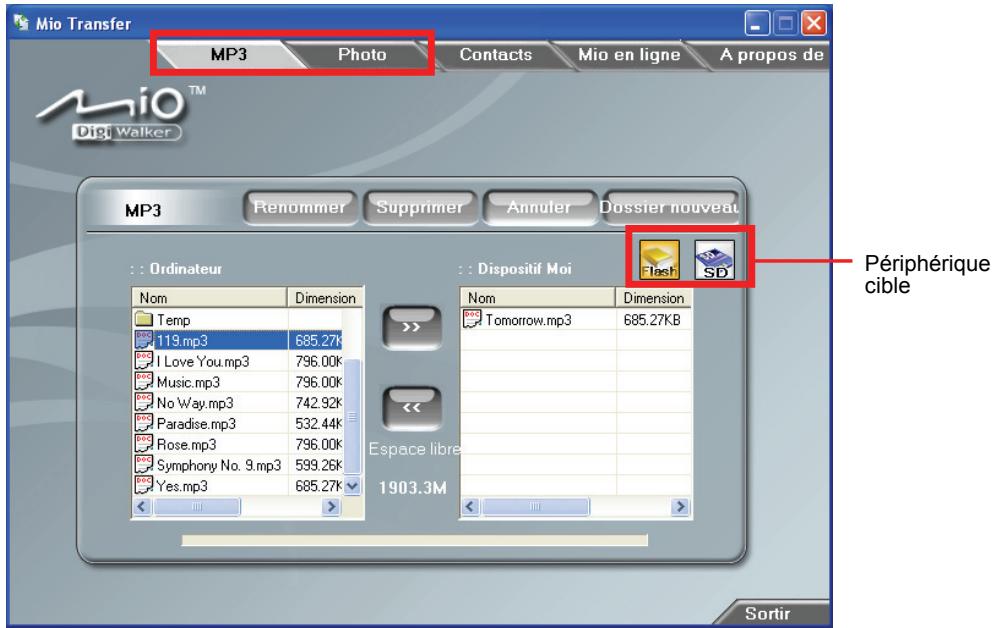This screenshot has width=993, height=628.
Task: Click computer list scroll-left arrow
Action: 142,506
